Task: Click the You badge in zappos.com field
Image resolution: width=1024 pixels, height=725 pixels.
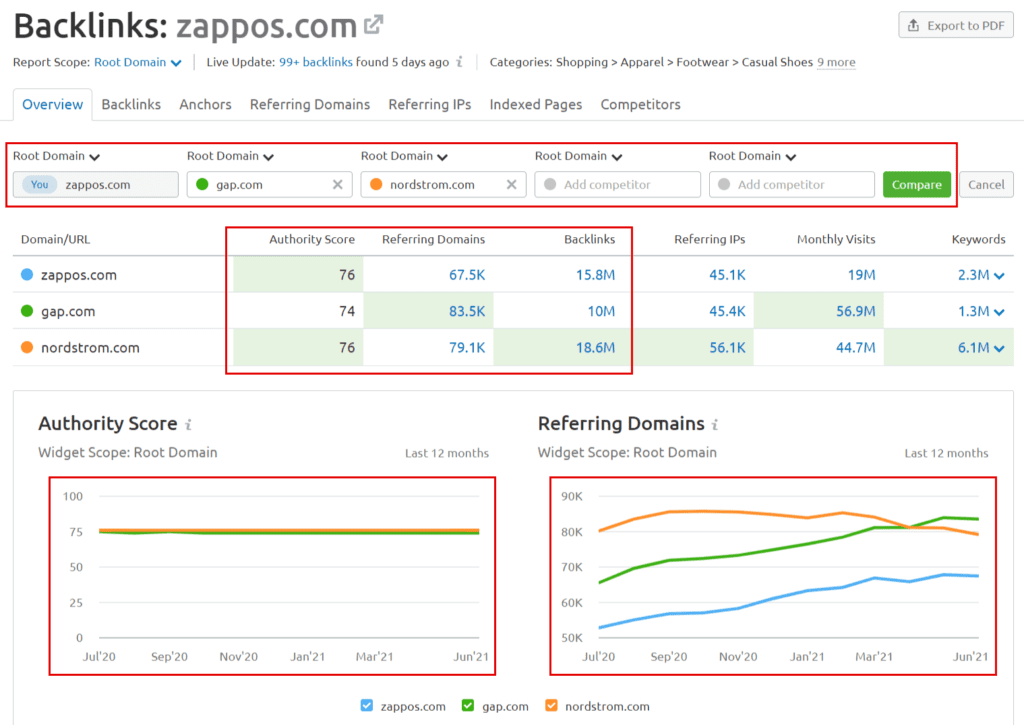Action: (x=39, y=185)
